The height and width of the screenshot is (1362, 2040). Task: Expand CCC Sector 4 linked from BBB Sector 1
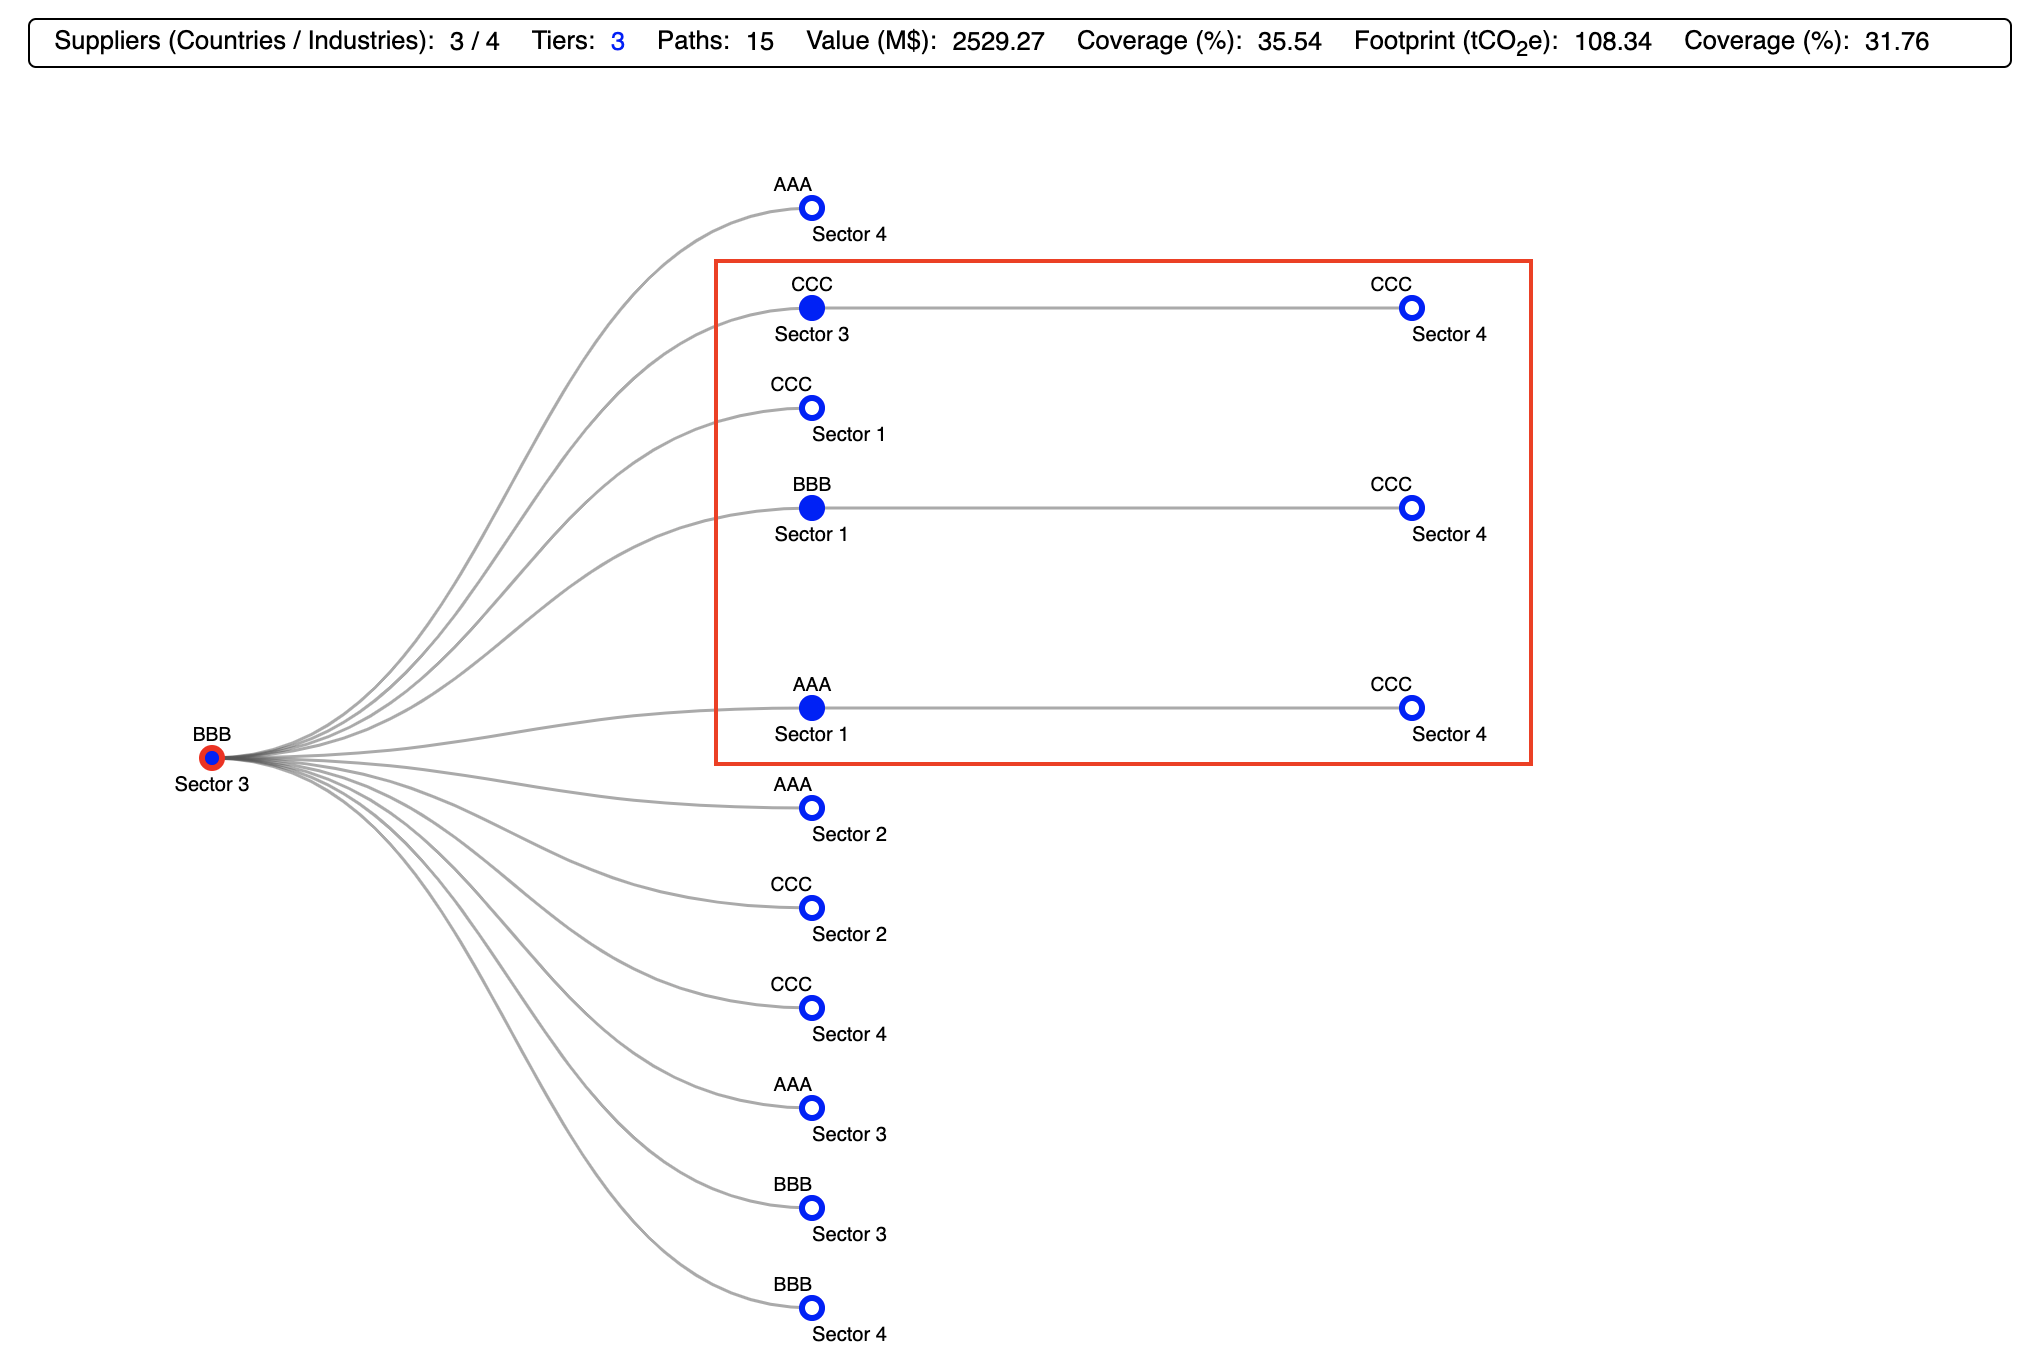pos(1412,508)
